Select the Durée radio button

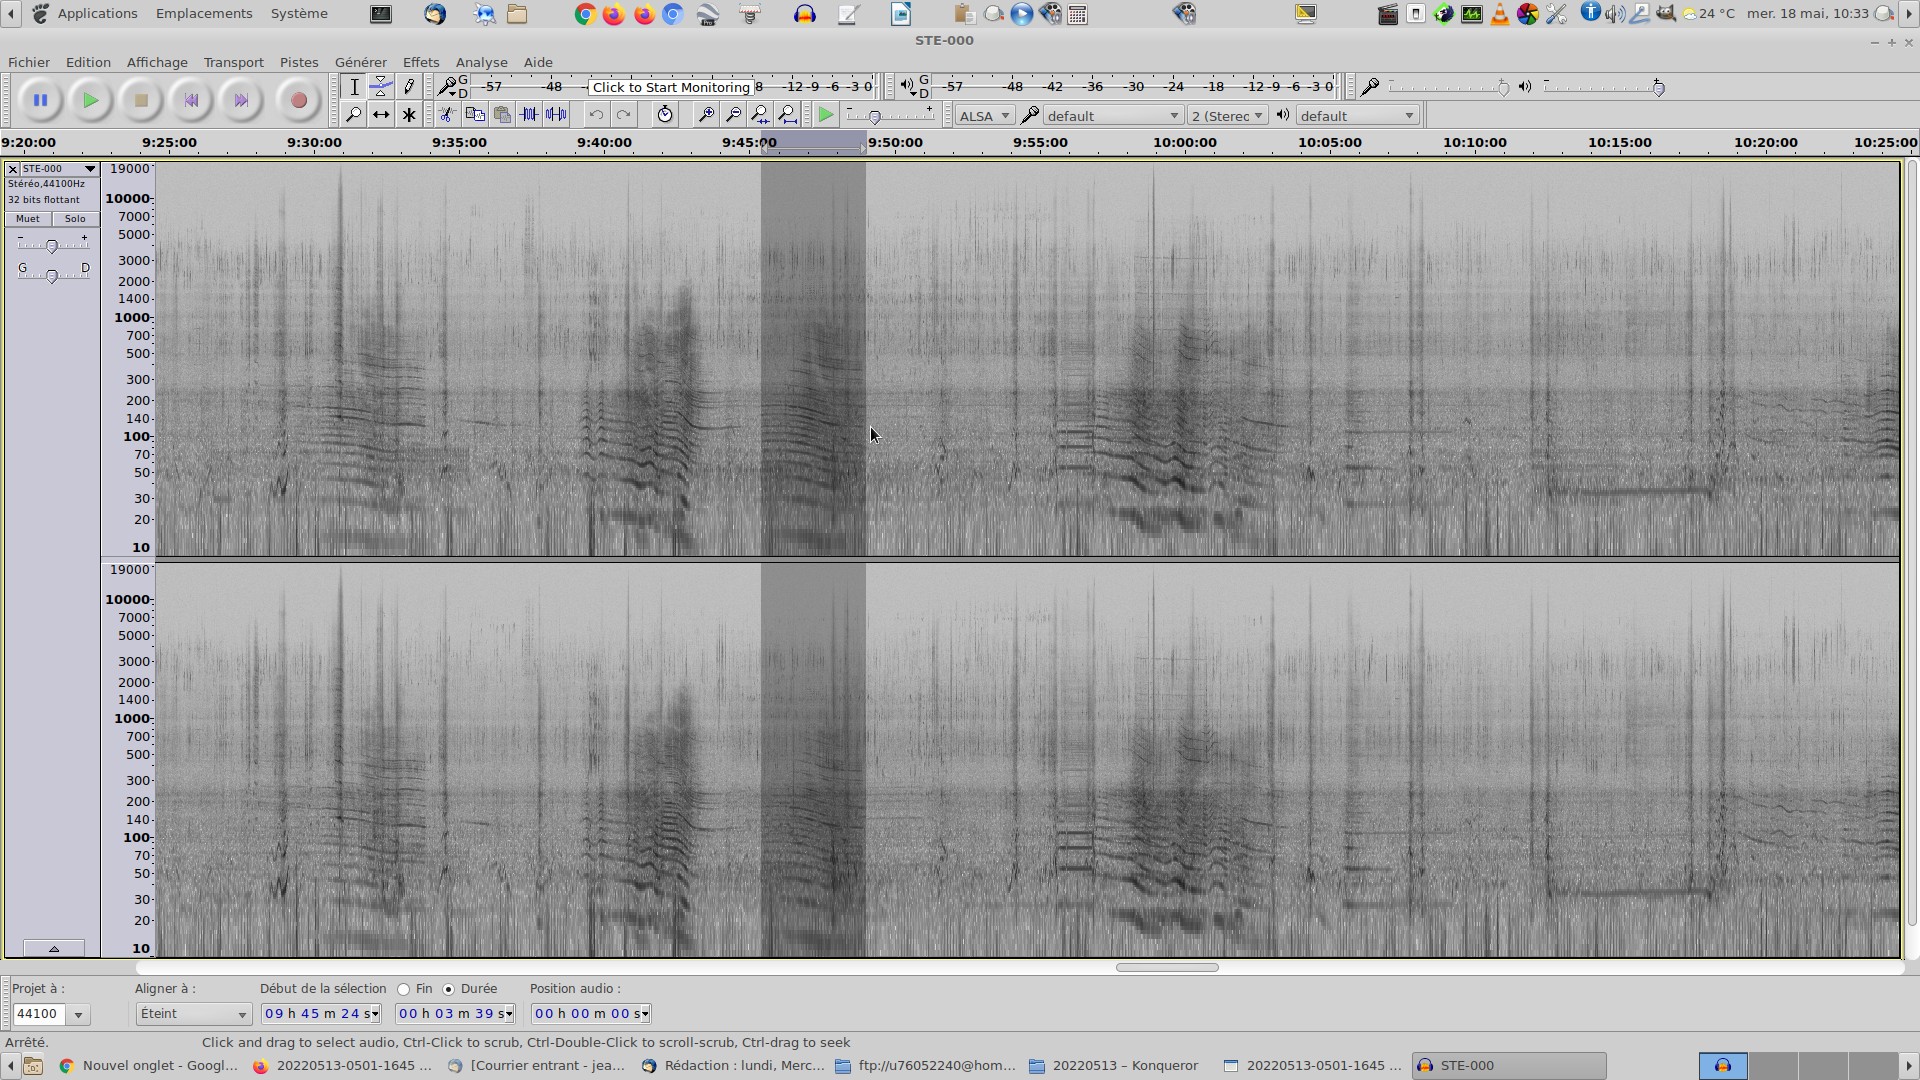coord(448,989)
